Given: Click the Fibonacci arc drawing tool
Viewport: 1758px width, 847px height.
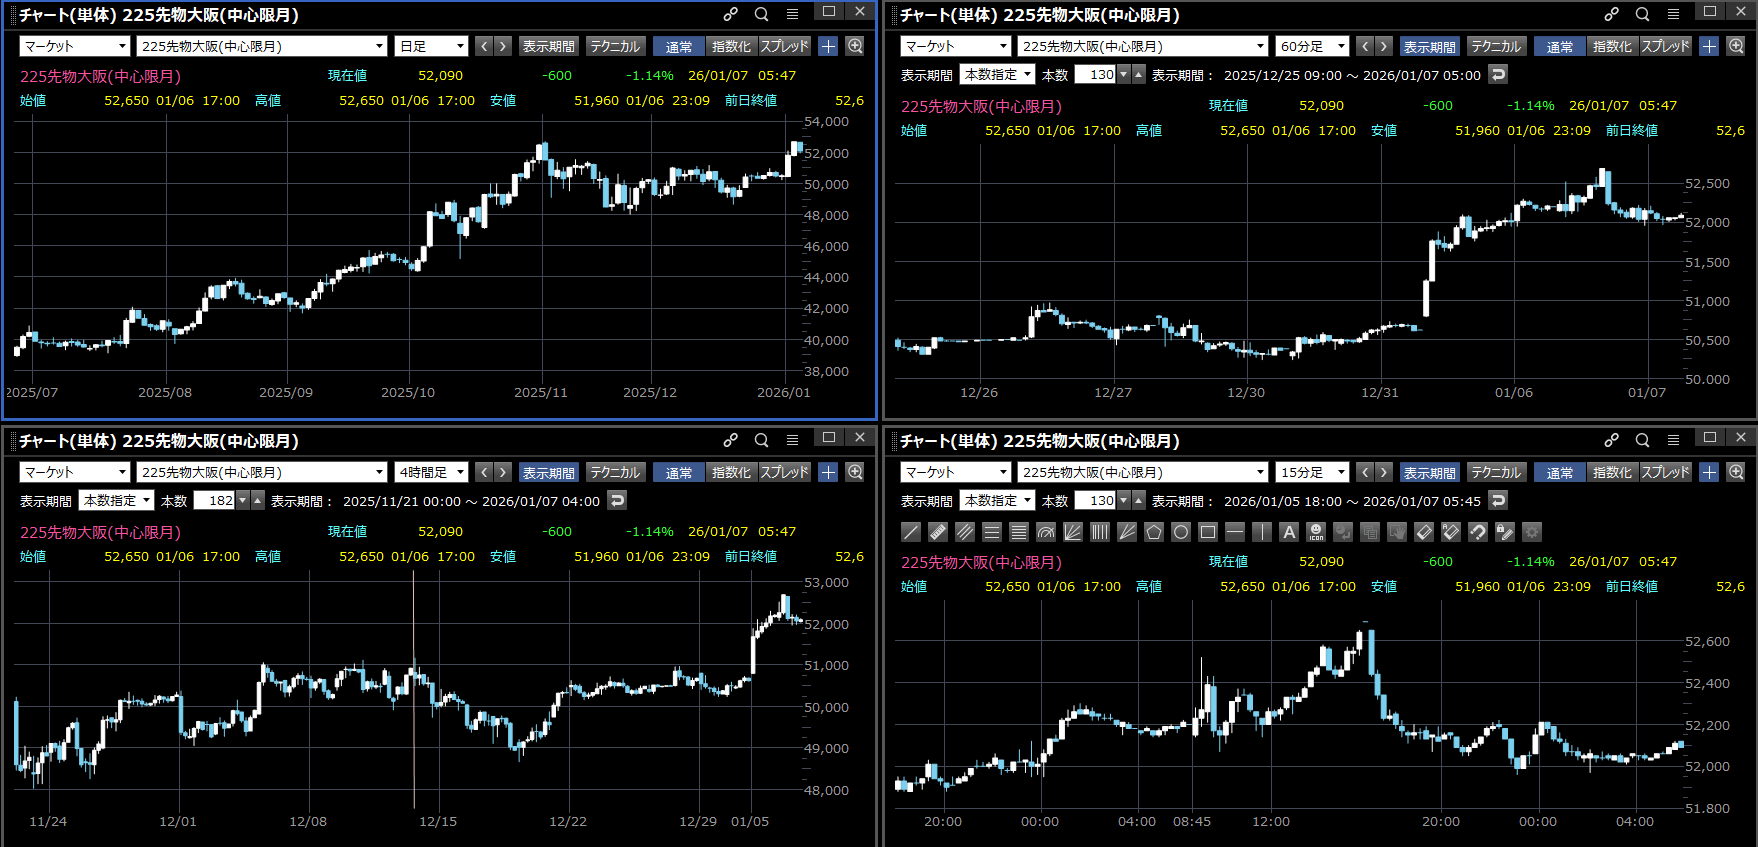Looking at the screenshot, I should tap(1046, 532).
